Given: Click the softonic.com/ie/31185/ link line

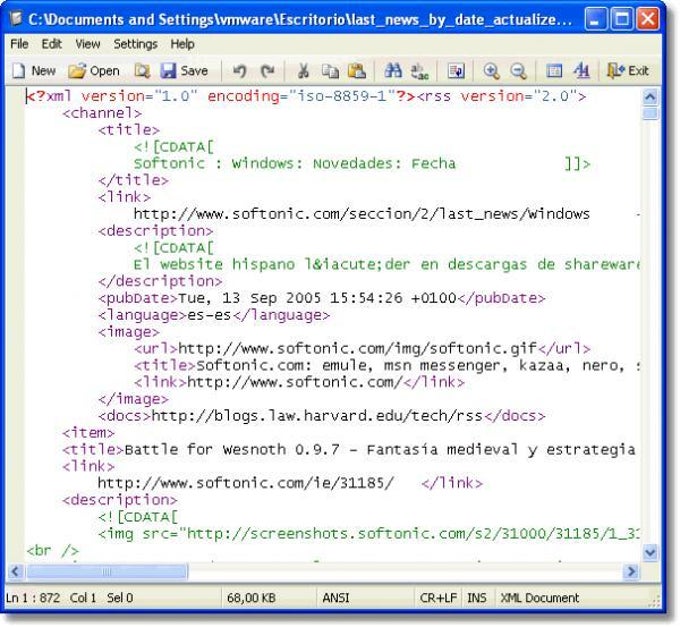Looking at the screenshot, I should pyautogui.click(x=290, y=483).
